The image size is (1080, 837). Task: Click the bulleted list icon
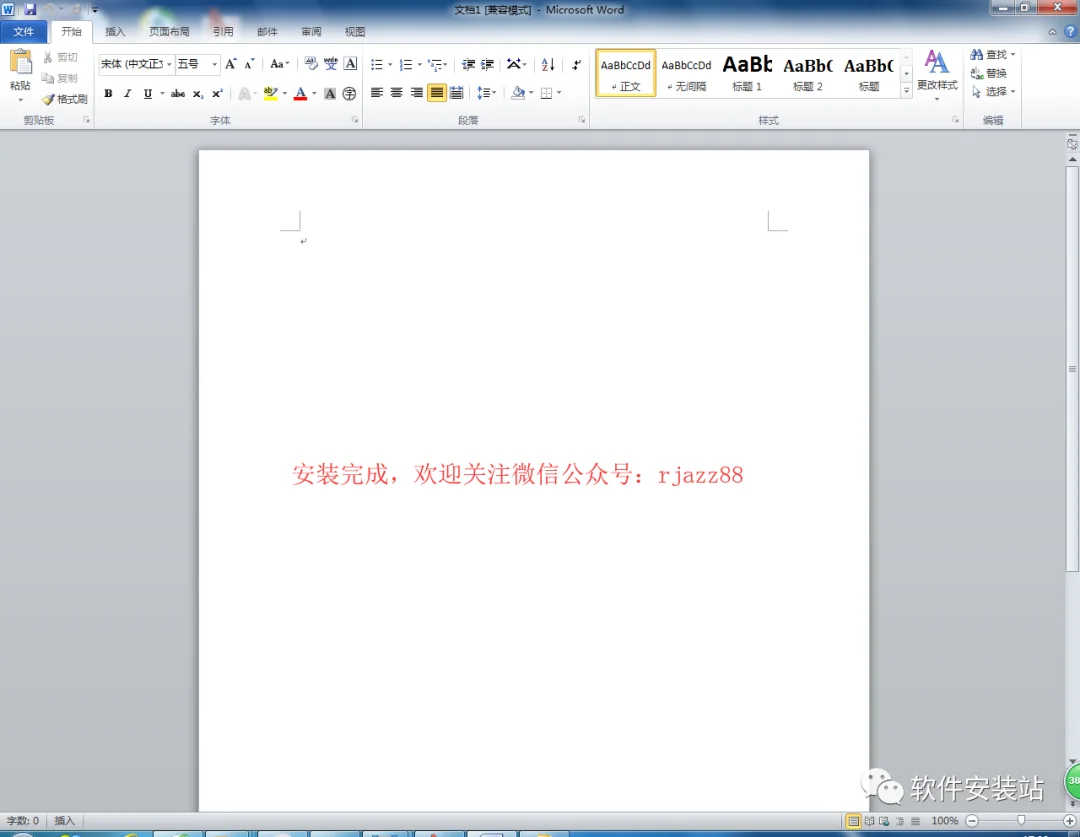377,65
